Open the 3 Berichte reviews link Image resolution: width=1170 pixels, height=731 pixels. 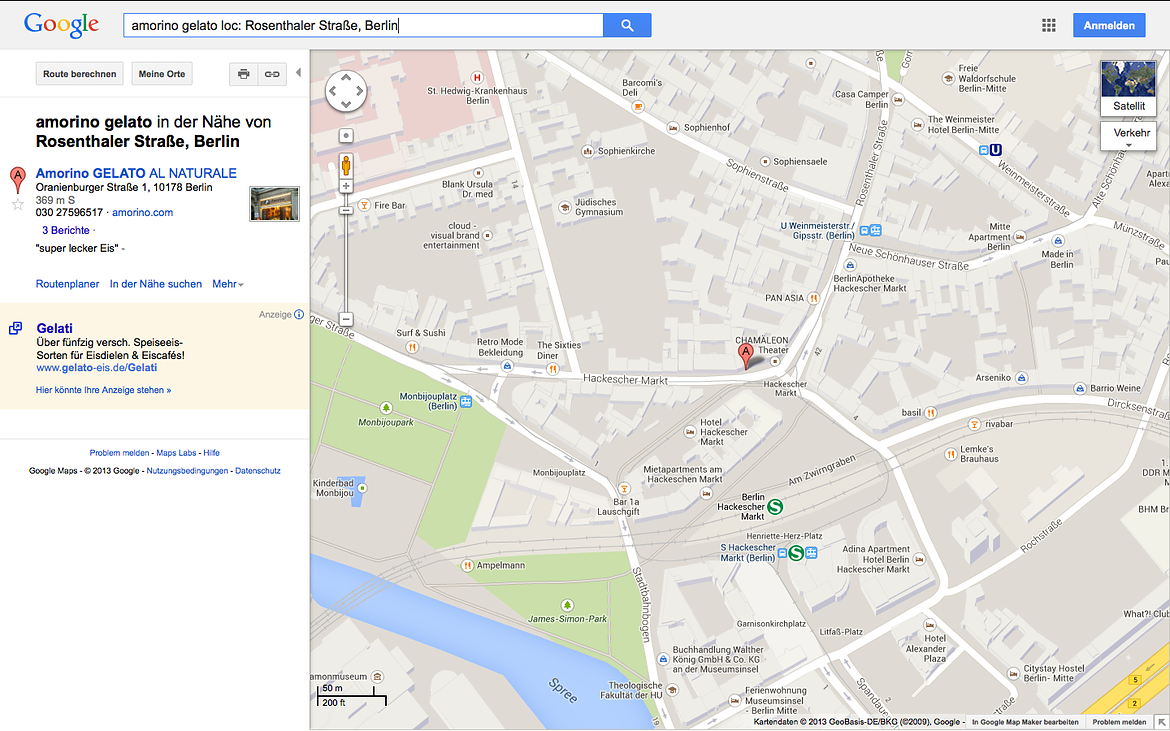66,230
